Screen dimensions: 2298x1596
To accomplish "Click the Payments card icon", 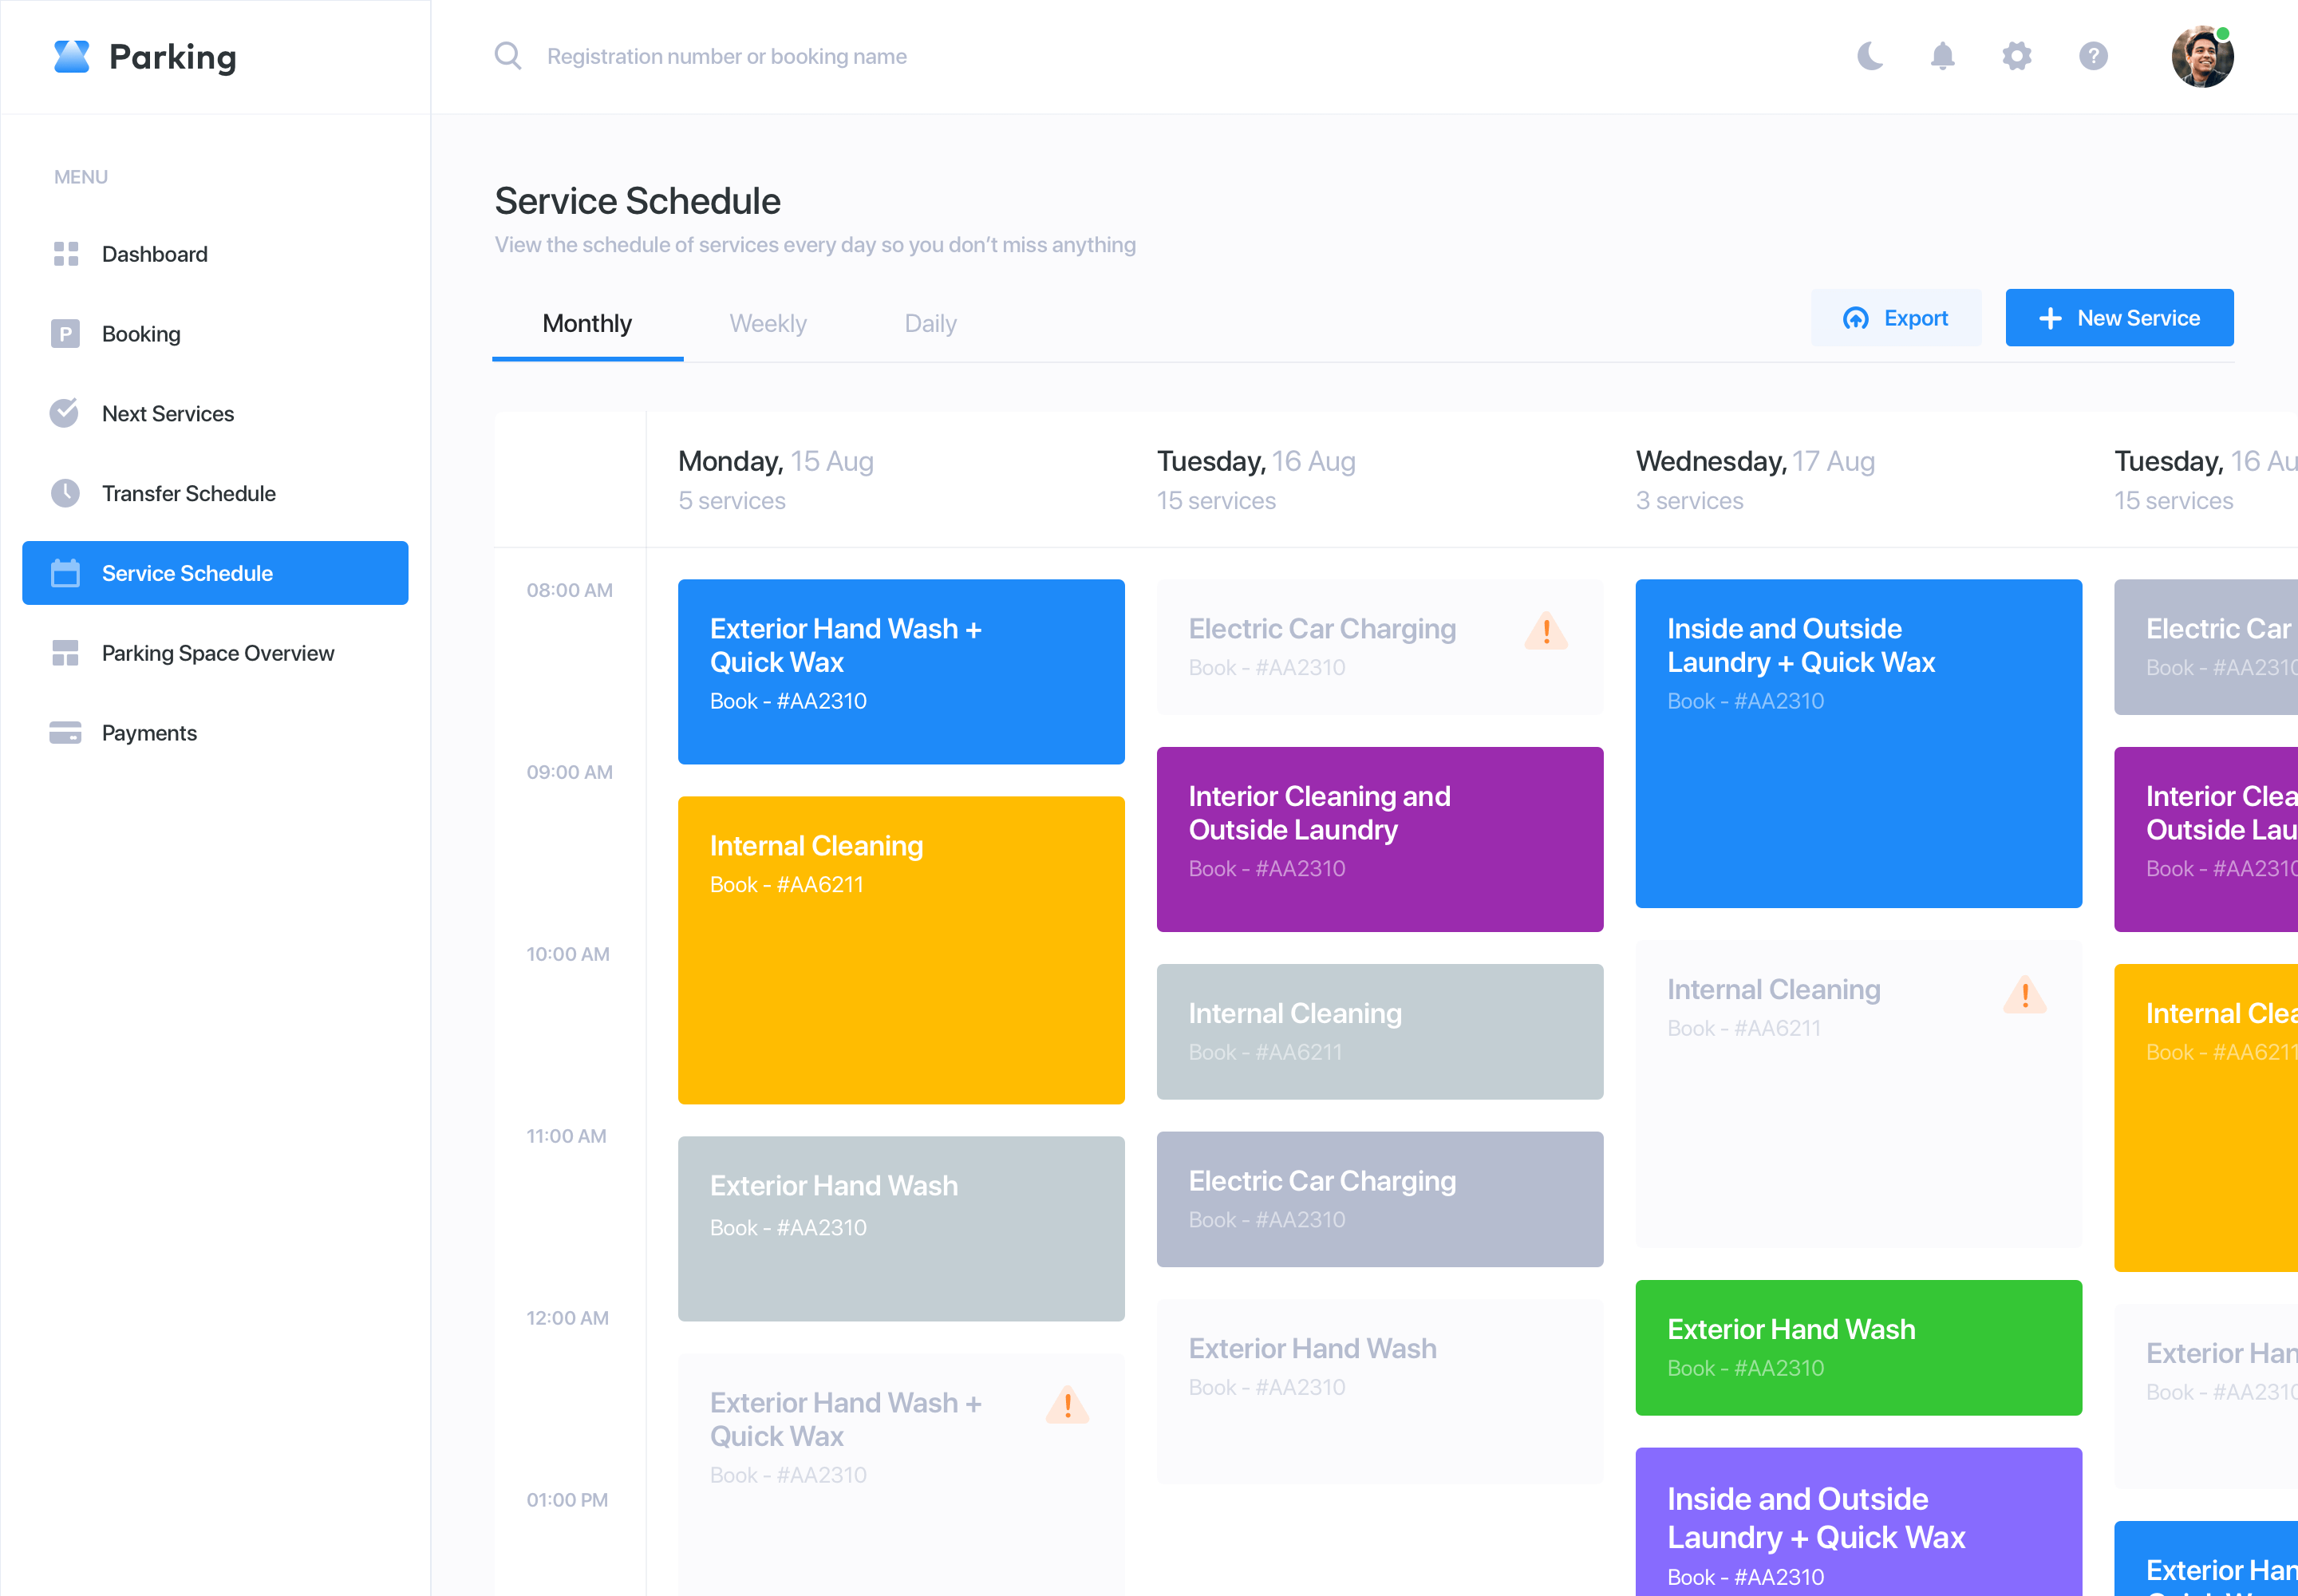I will 65,733.
